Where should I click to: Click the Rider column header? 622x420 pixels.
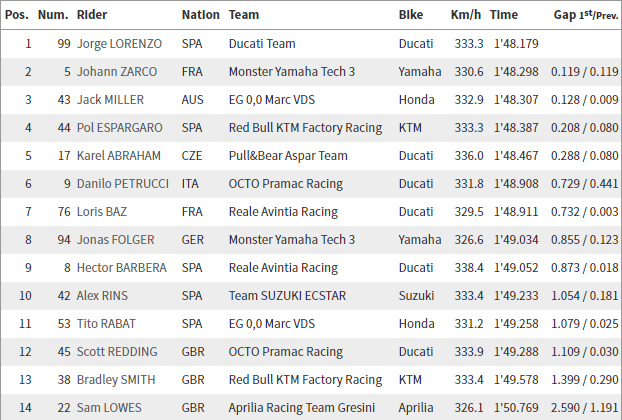click(x=92, y=15)
